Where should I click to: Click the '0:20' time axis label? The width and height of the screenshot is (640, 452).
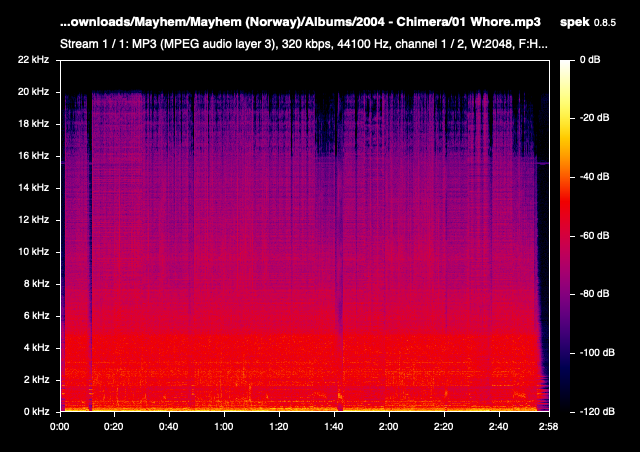tap(114, 427)
